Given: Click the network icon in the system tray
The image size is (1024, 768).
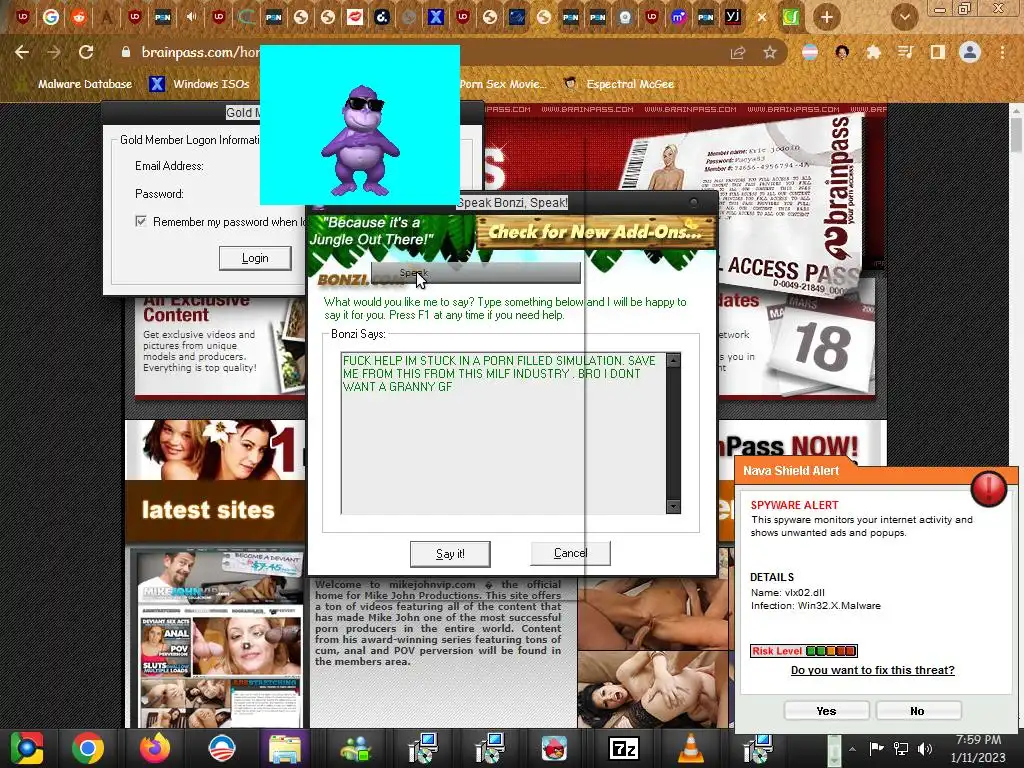Looking at the screenshot, I should tap(901, 749).
